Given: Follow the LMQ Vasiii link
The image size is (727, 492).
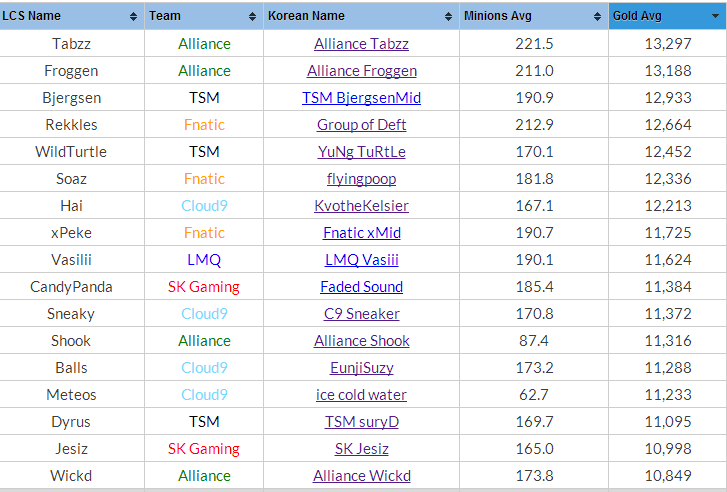Looking at the screenshot, I should [362, 260].
